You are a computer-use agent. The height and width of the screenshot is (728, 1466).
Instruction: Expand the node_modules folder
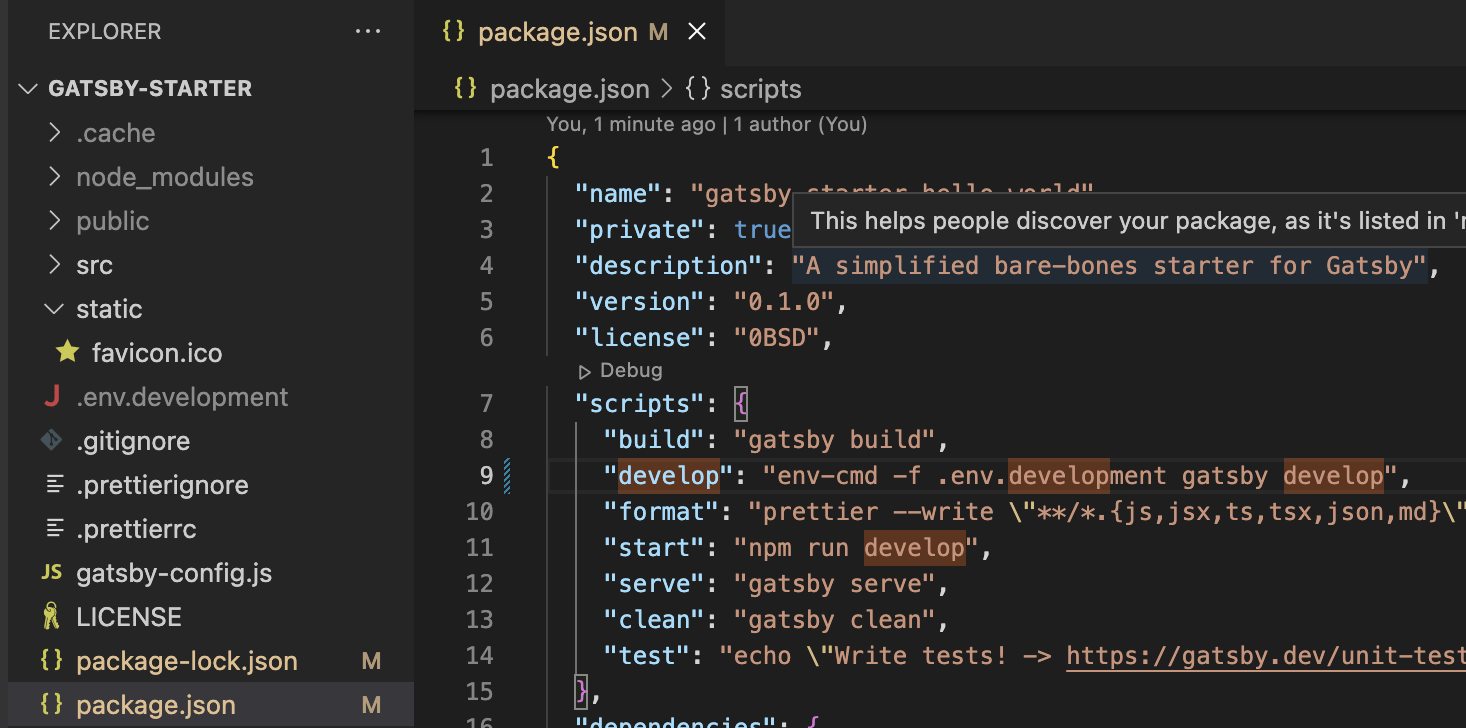click(x=54, y=177)
